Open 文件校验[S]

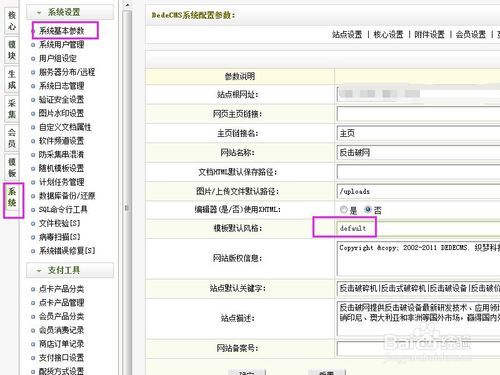(x=60, y=223)
